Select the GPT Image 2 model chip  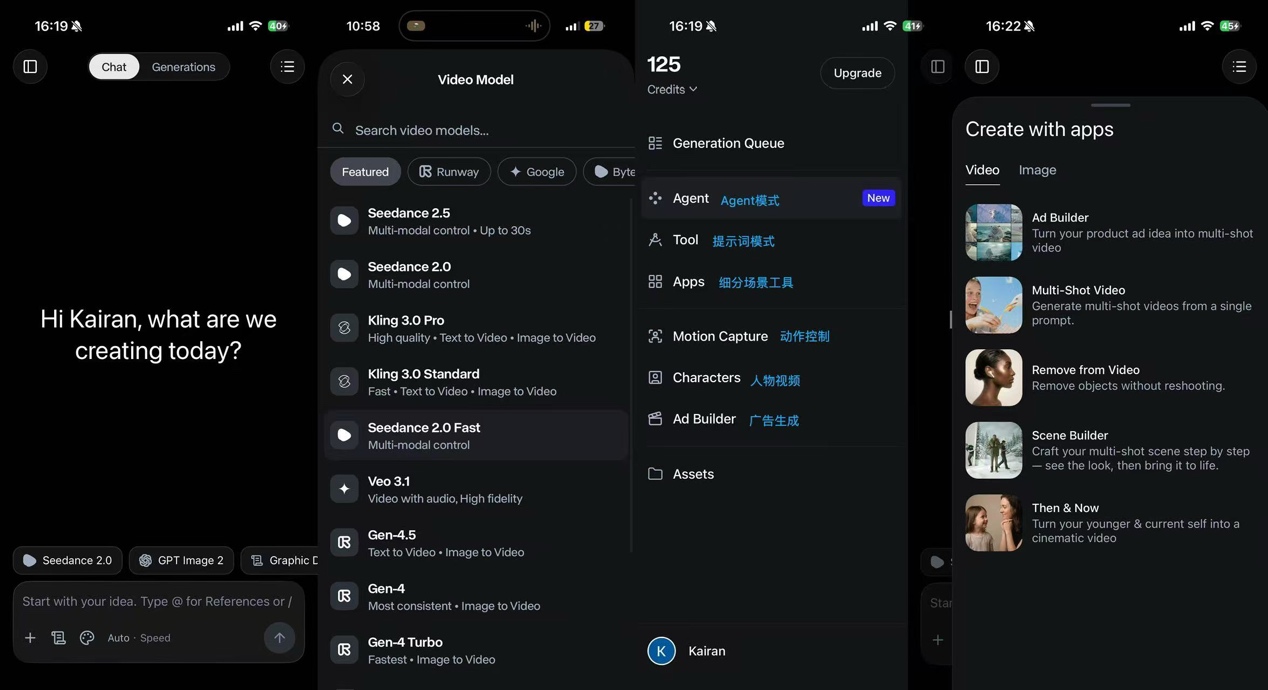coord(181,560)
